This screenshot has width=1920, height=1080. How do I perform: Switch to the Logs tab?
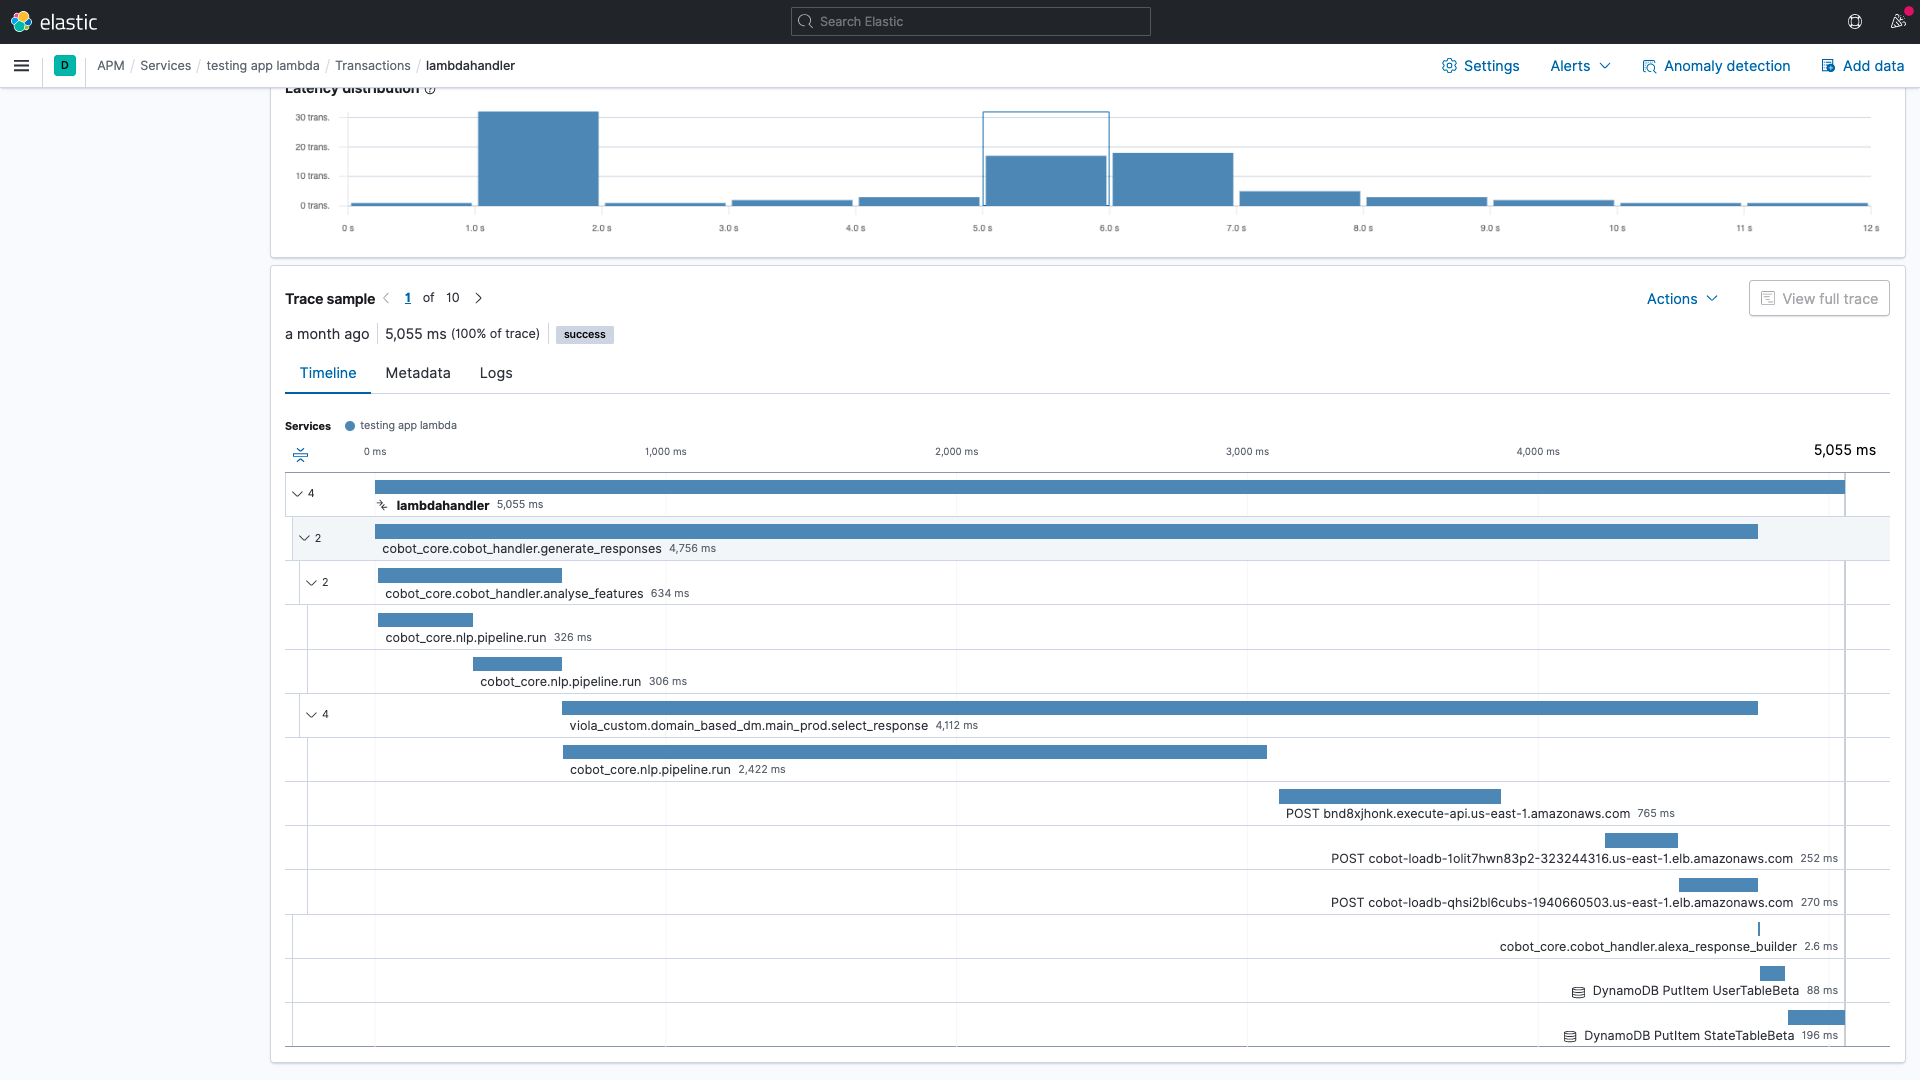pos(495,373)
